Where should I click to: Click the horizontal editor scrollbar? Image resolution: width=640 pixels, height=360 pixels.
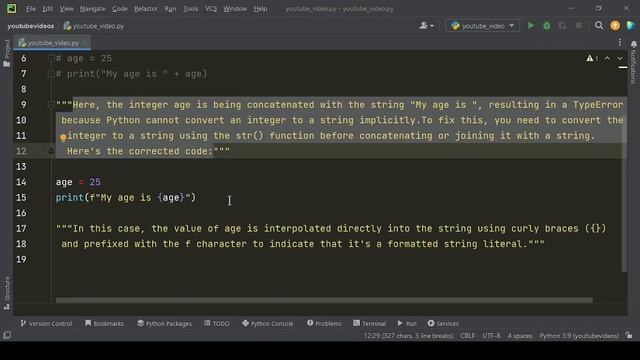pyautogui.click(x=324, y=300)
